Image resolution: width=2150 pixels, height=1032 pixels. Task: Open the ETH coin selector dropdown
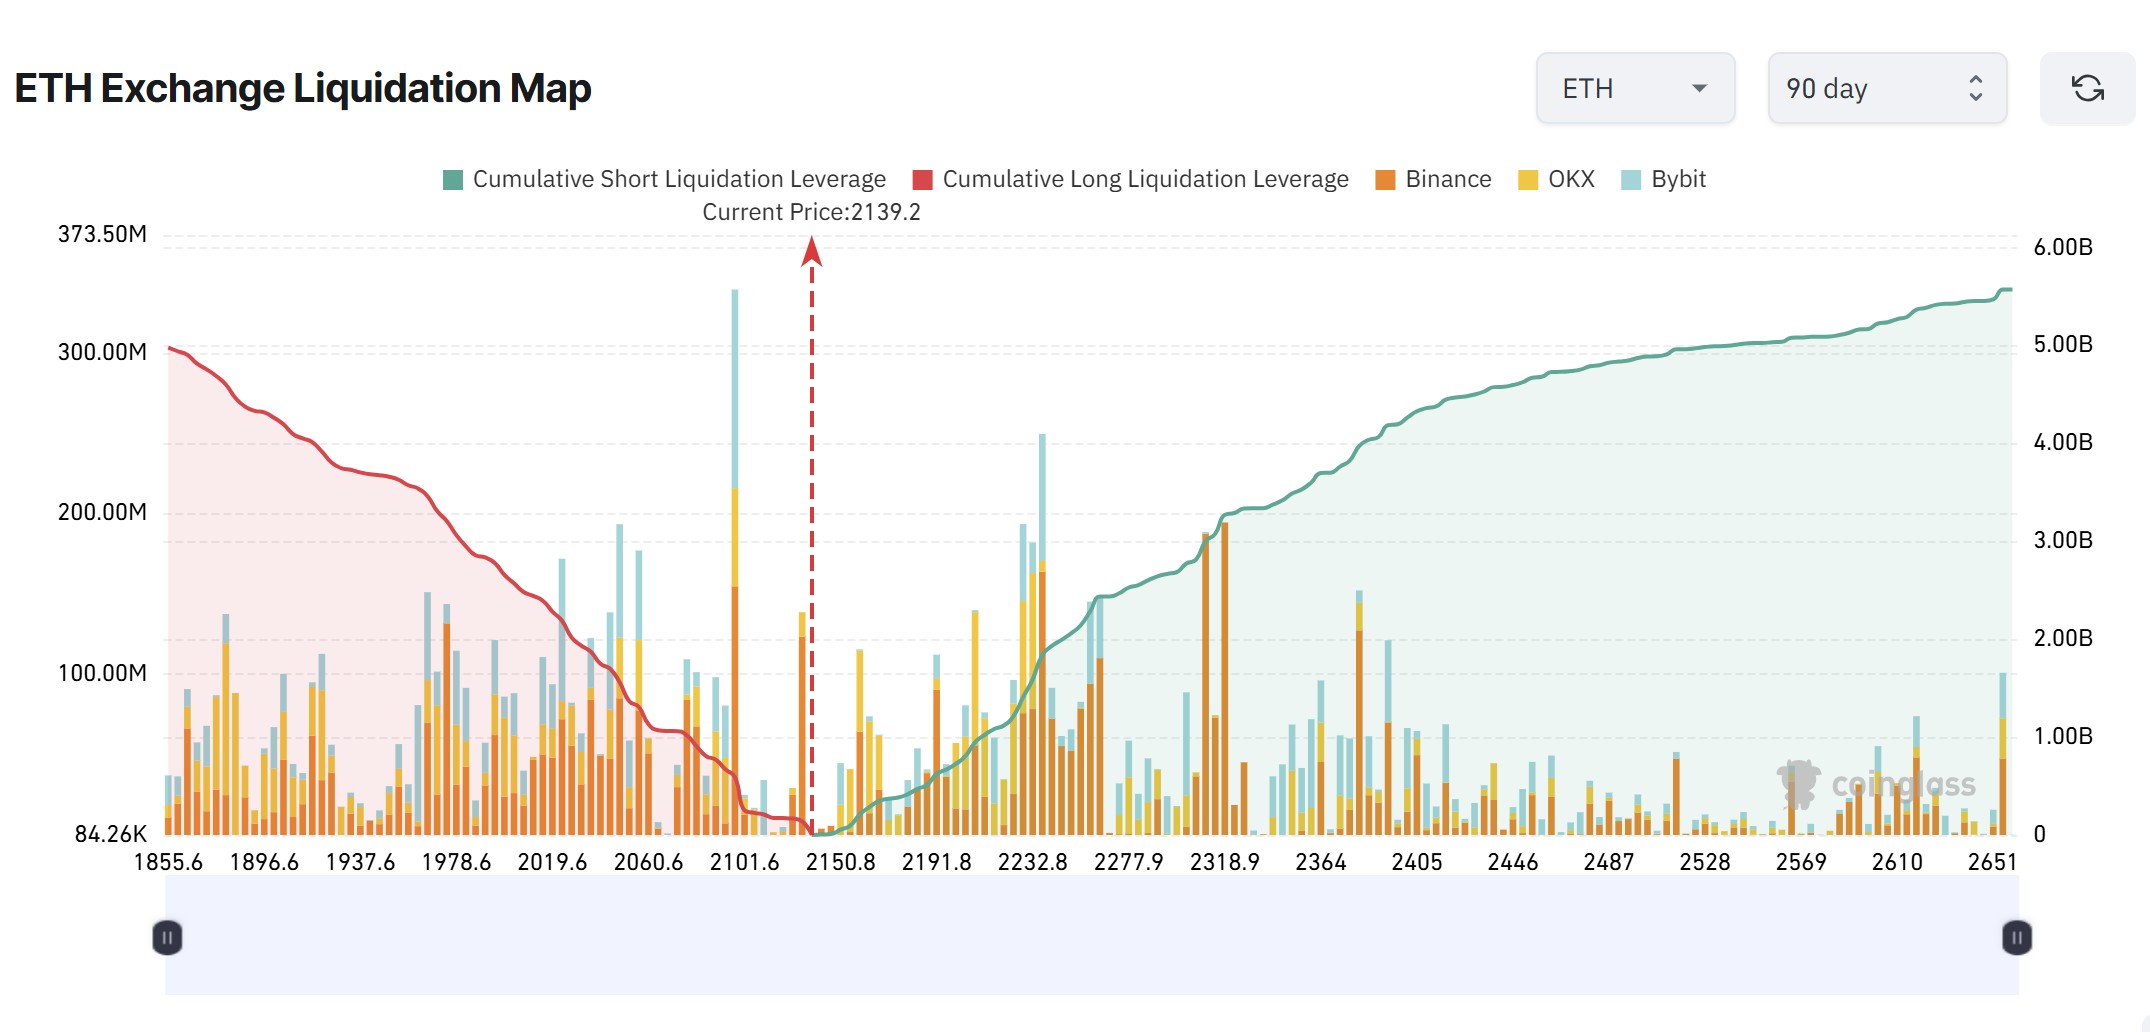1636,88
